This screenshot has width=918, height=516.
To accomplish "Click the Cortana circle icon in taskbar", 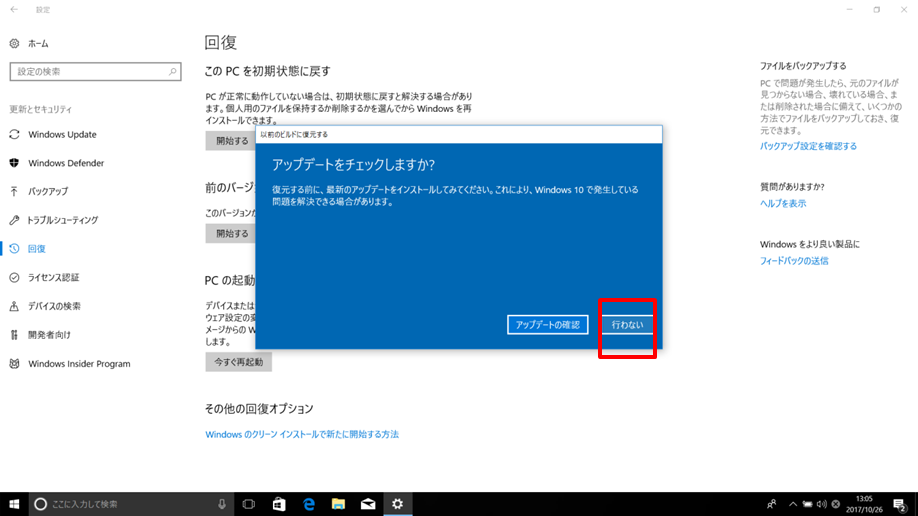I will tap(40, 504).
